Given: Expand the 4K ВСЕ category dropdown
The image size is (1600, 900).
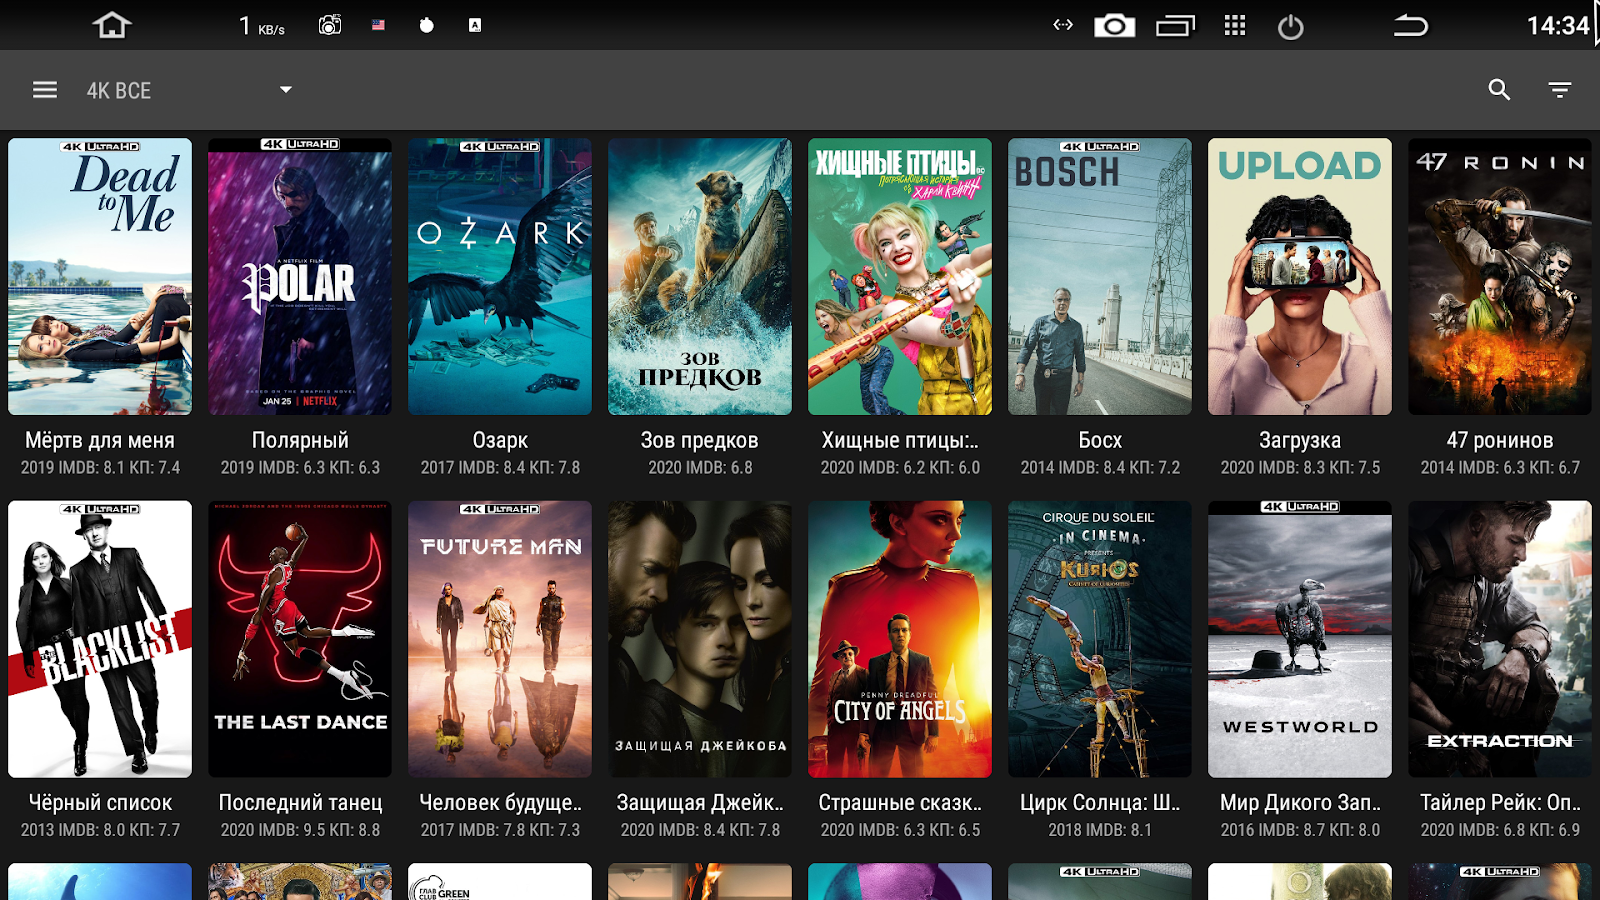Looking at the screenshot, I should (x=188, y=90).
